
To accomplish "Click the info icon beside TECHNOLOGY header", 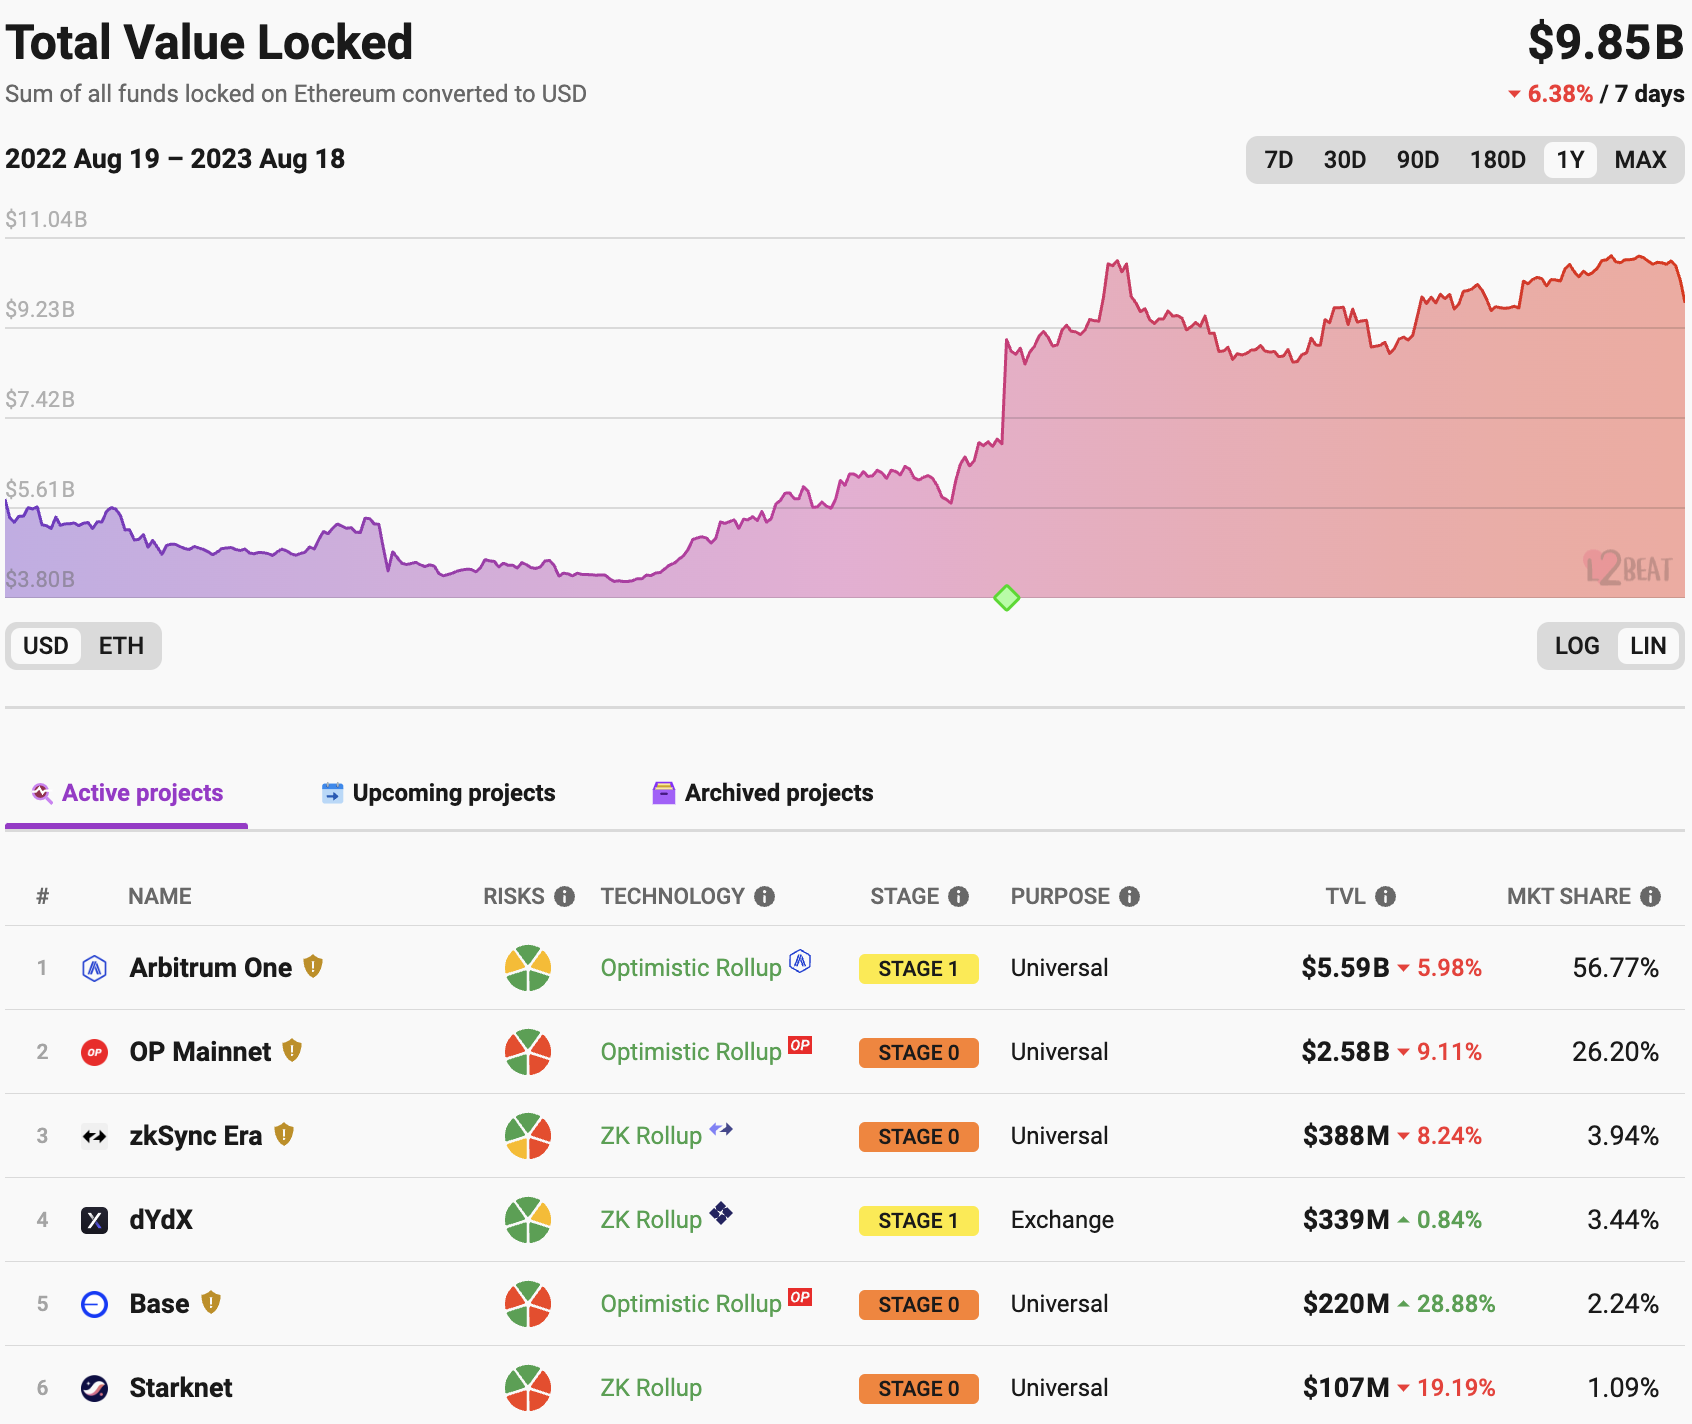I will point(765,897).
